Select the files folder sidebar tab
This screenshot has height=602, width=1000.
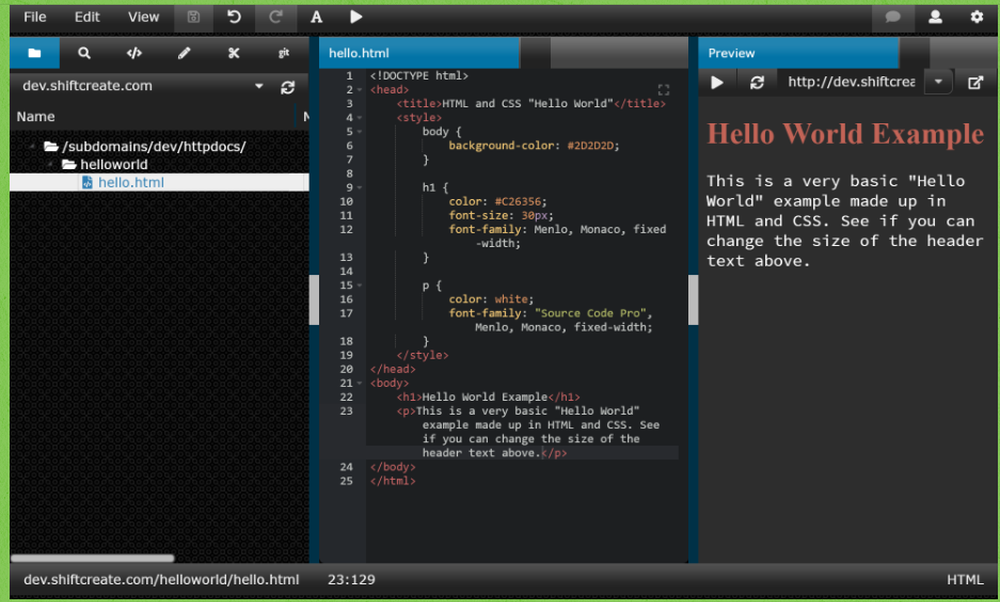(34, 53)
